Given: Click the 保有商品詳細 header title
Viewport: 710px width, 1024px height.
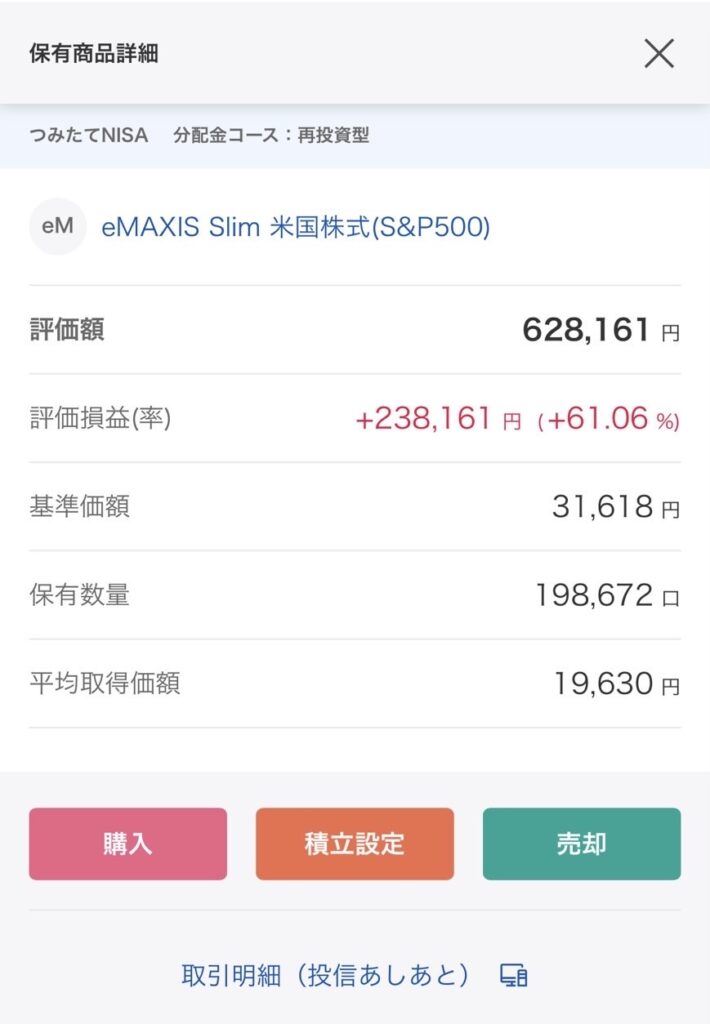Looking at the screenshot, I should (94, 54).
